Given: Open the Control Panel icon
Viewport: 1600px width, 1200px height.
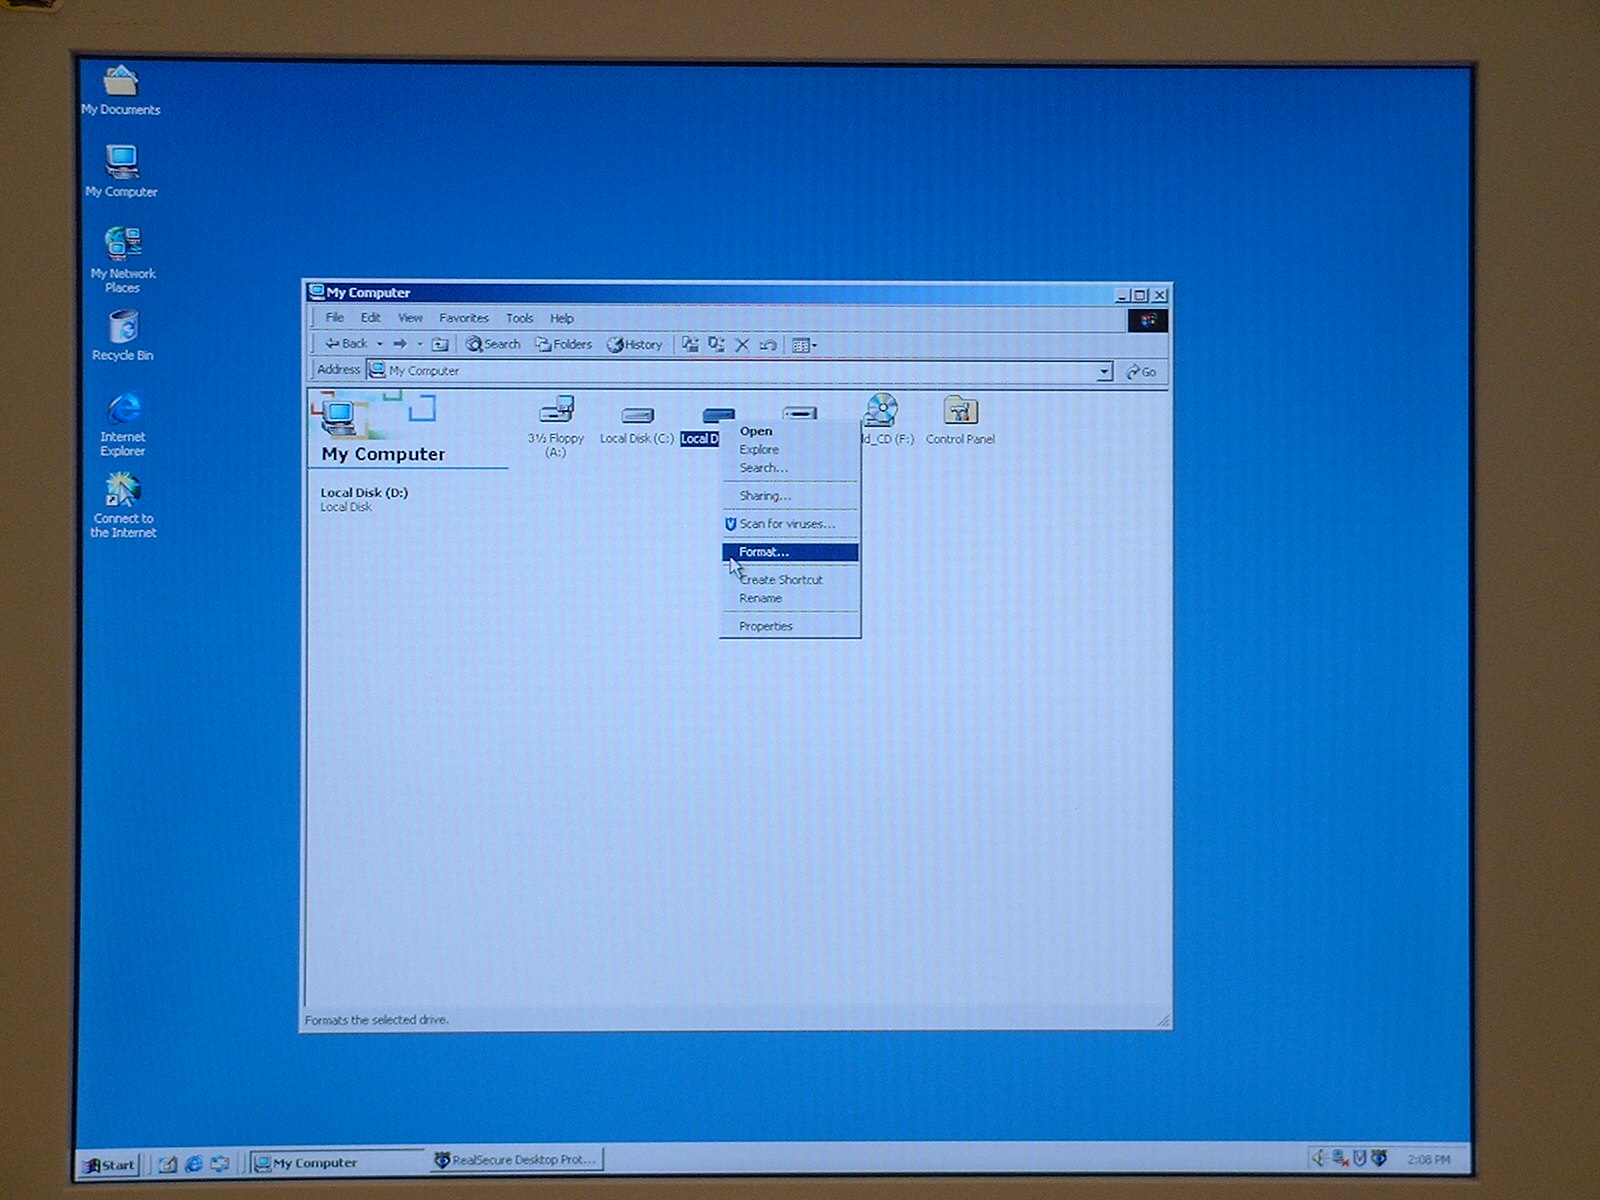Looking at the screenshot, I should (x=960, y=412).
